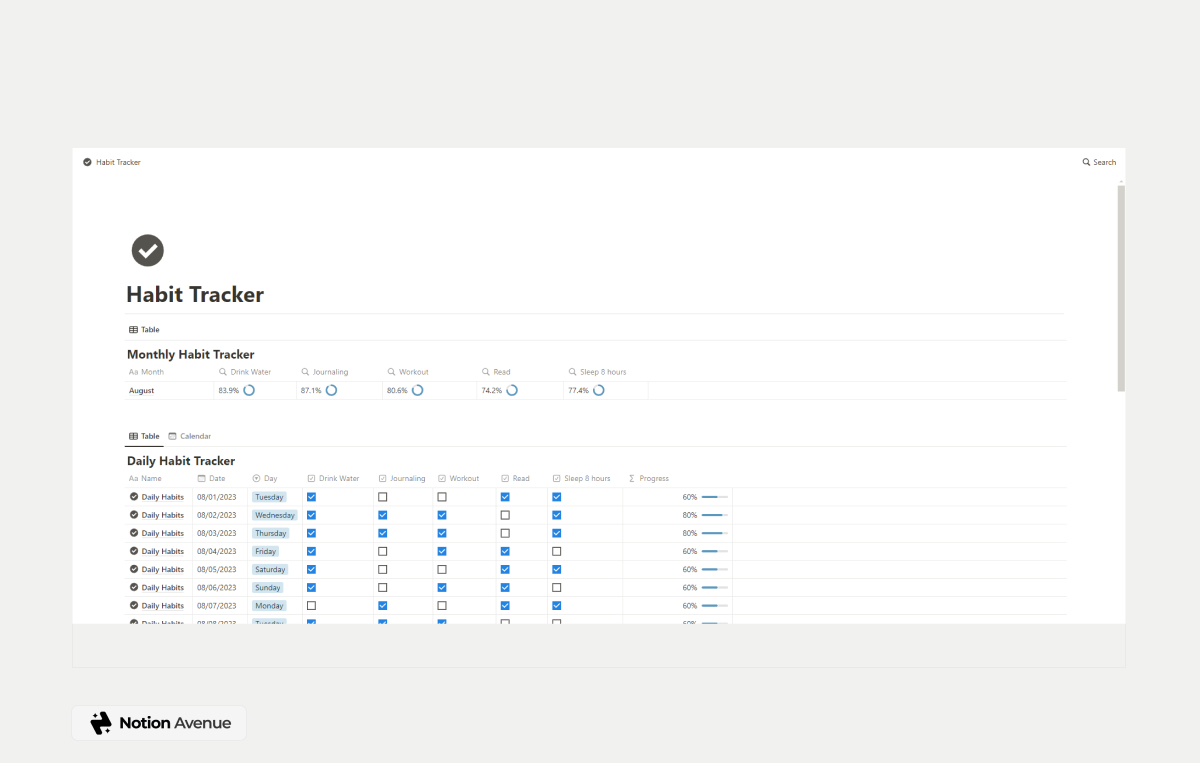Viewport: 1200px width, 763px height.
Task: Open the Sleep 8 hours column menu
Action: (583, 478)
